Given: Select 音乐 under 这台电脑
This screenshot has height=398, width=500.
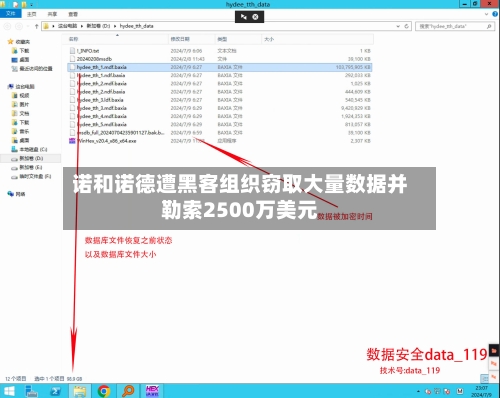Looking at the screenshot, I should [24, 131].
